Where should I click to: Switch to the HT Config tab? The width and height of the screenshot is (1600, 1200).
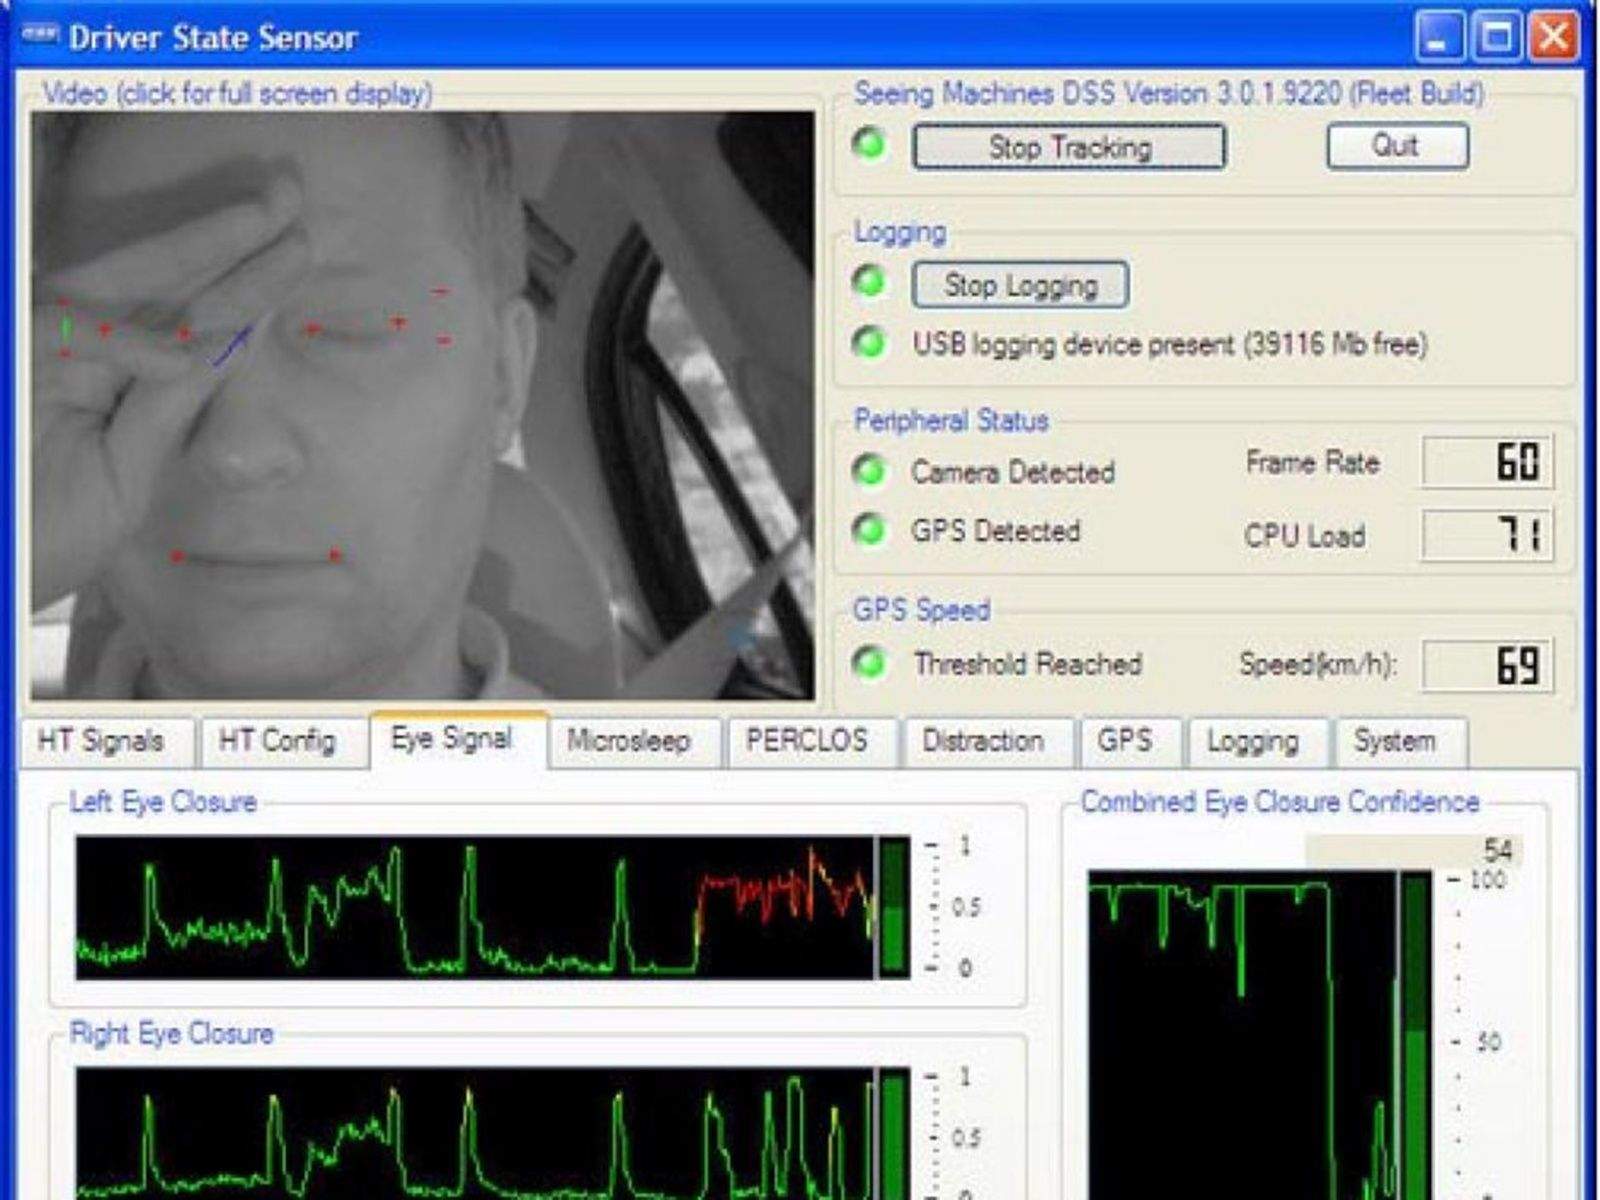[x=277, y=741]
